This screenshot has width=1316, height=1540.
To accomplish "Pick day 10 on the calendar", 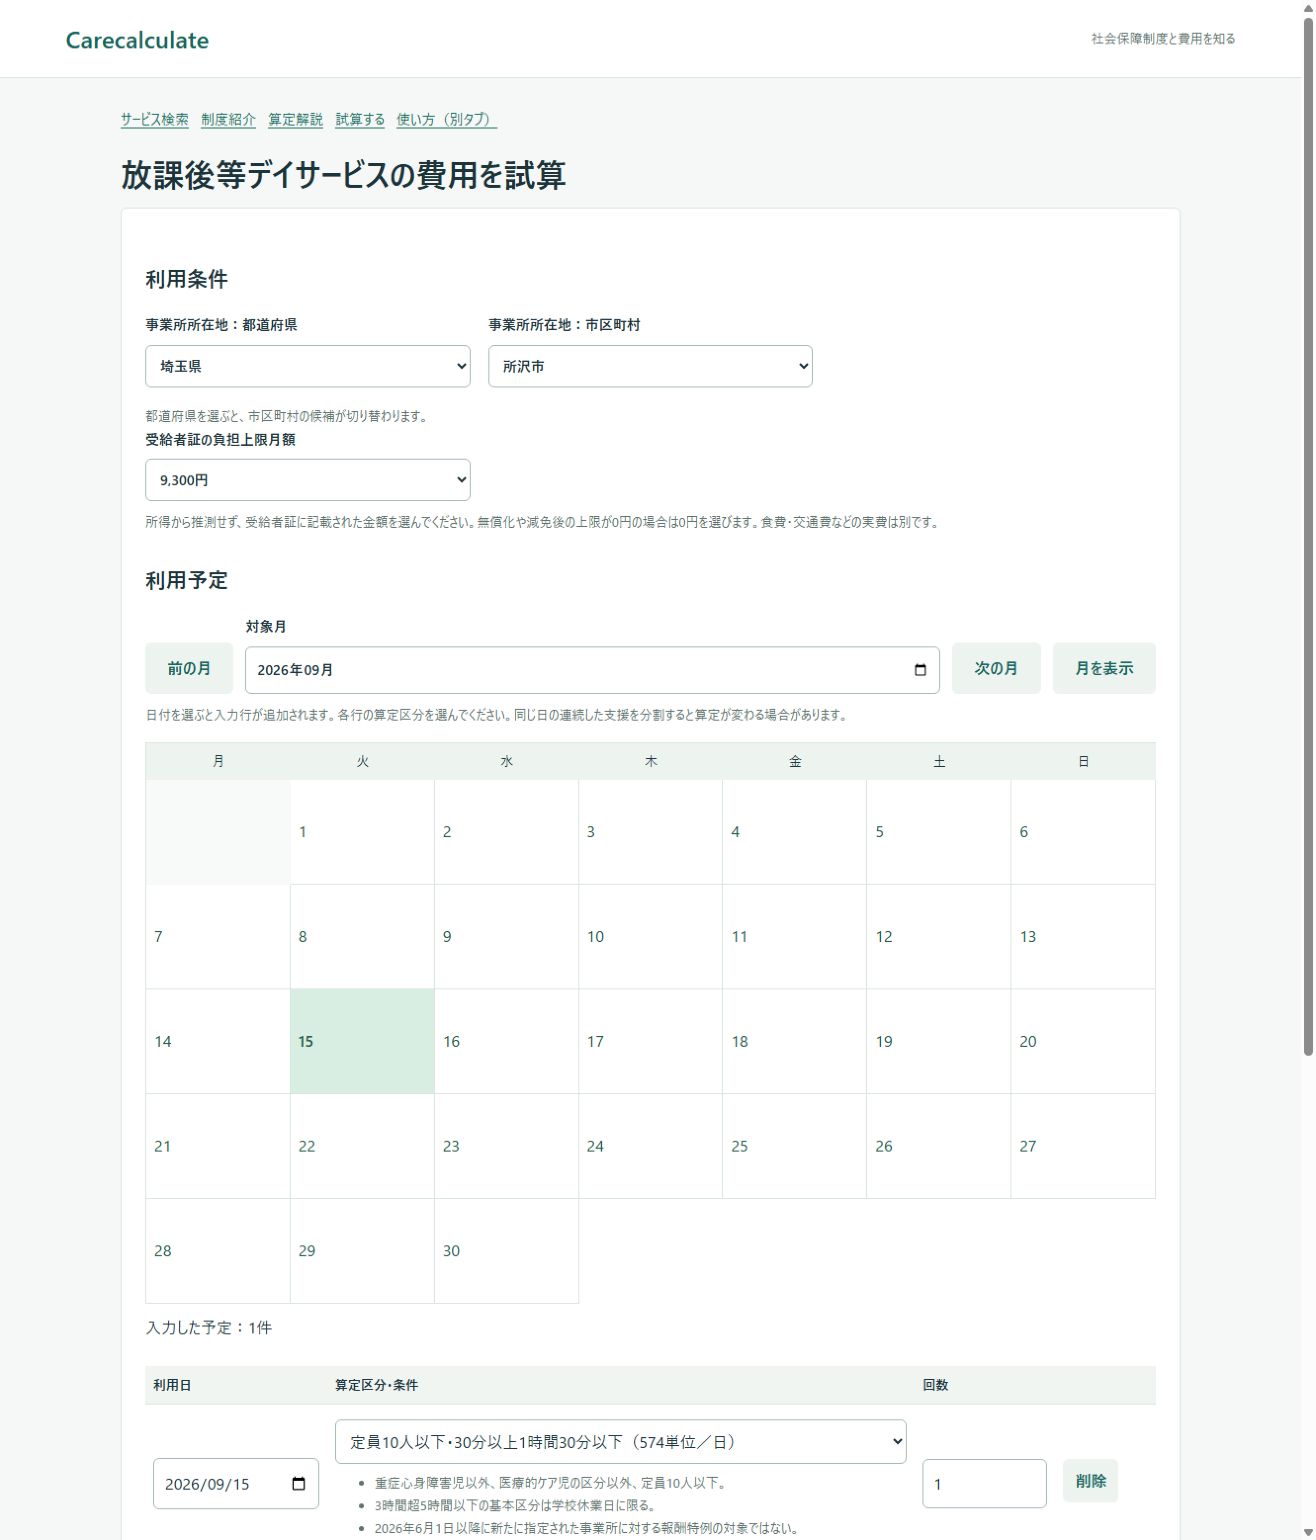I will point(650,937).
